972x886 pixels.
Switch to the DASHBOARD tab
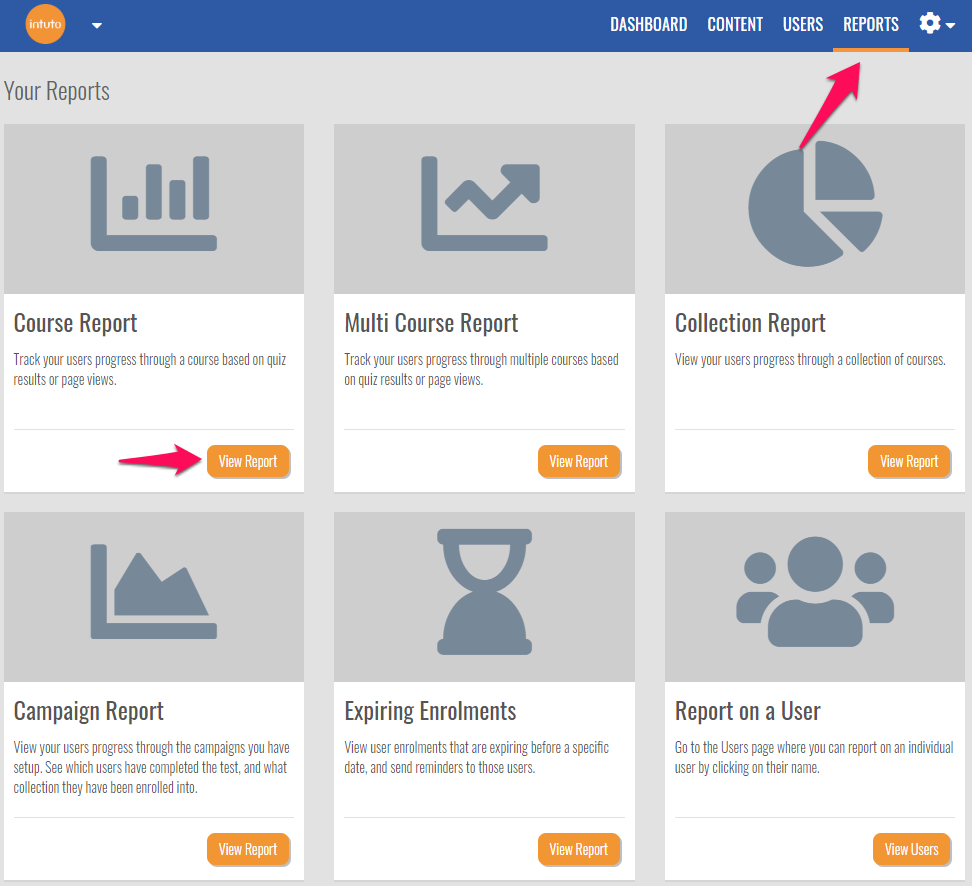648,24
